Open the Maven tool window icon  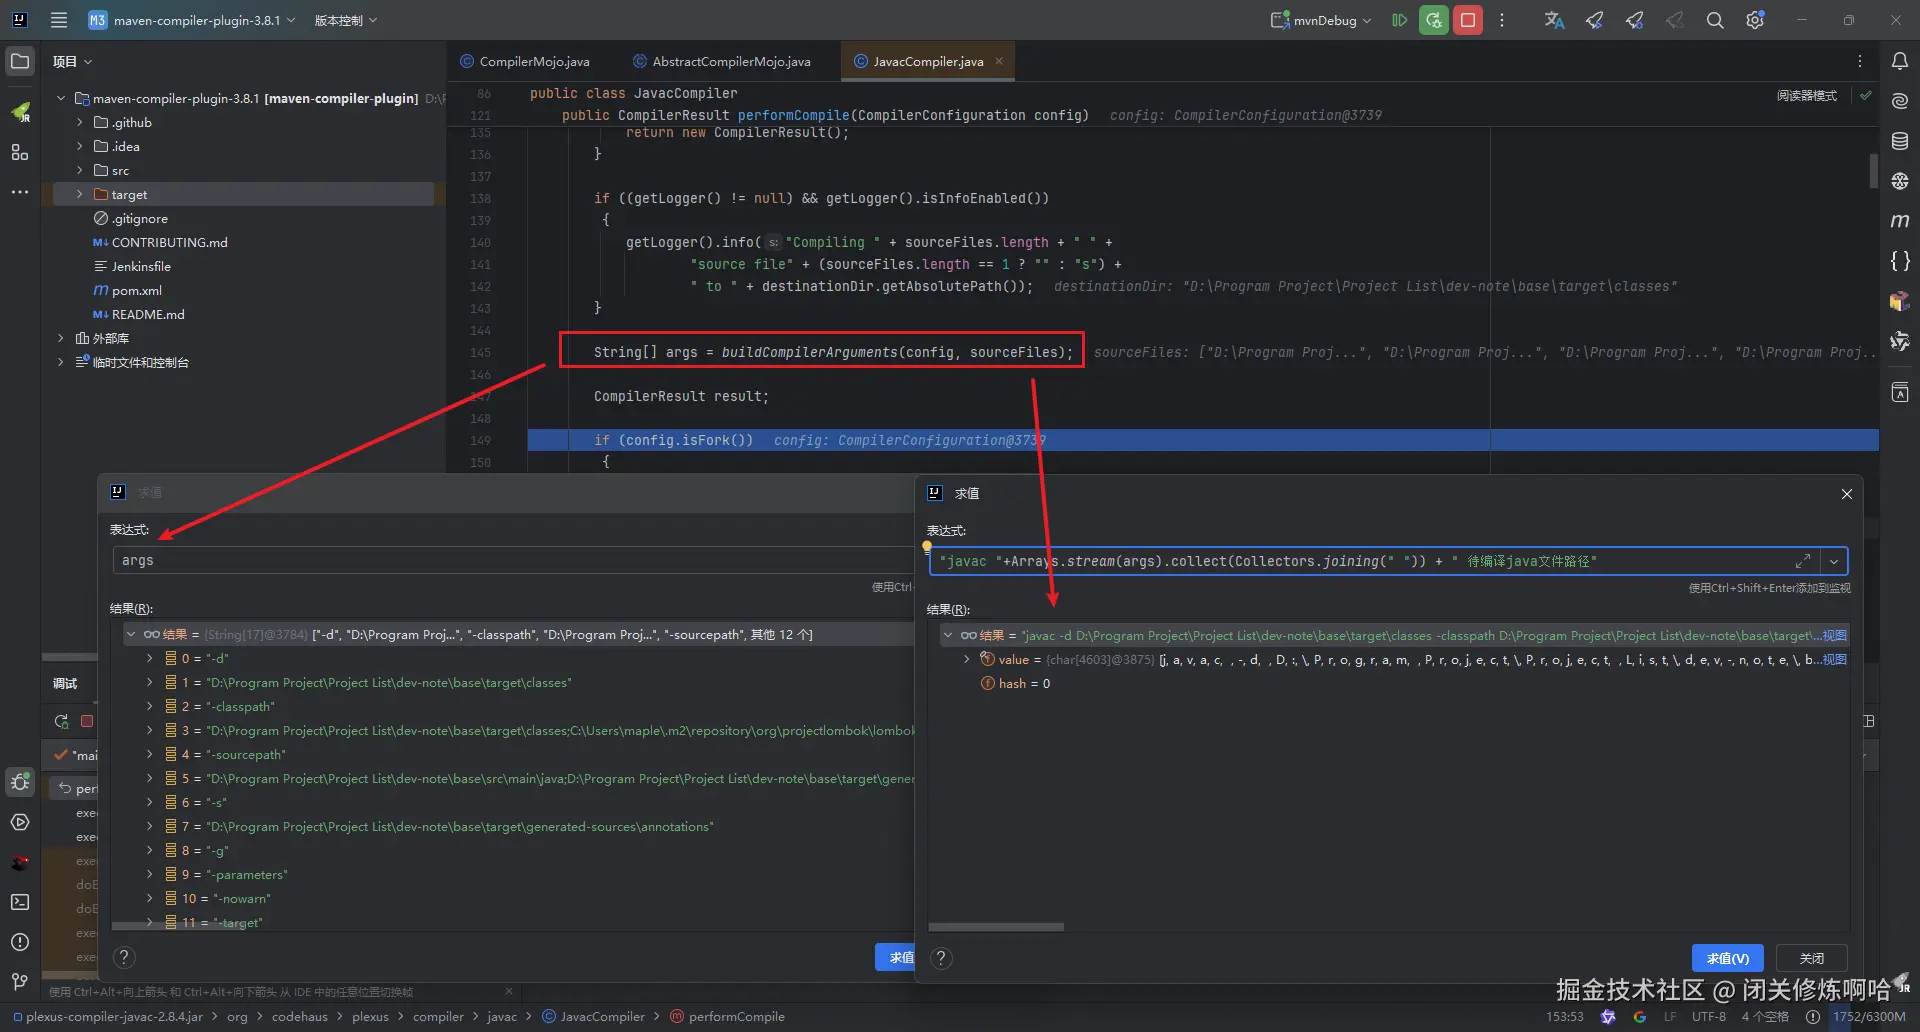(x=1900, y=221)
